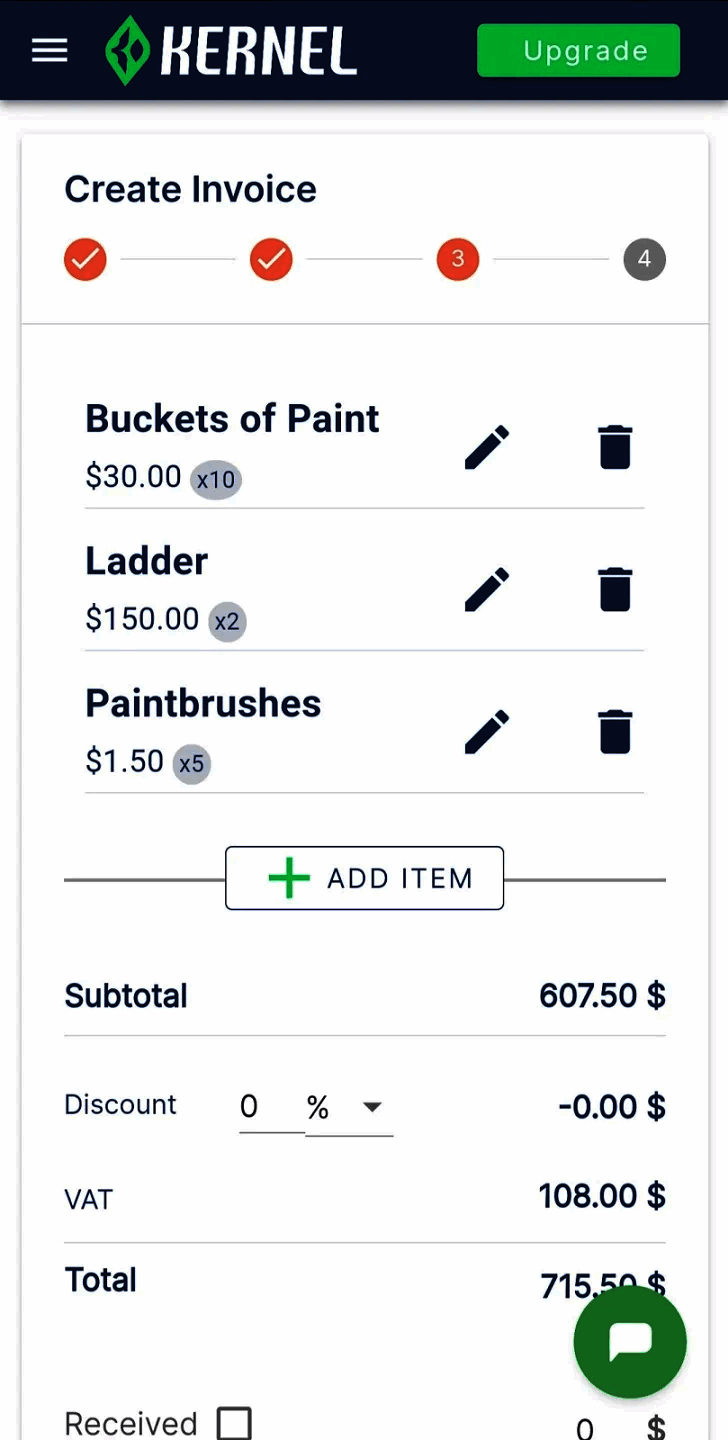Open the discount type percent dropdown
The height and width of the screenshot is (1440, 728).
(349, 1107)
